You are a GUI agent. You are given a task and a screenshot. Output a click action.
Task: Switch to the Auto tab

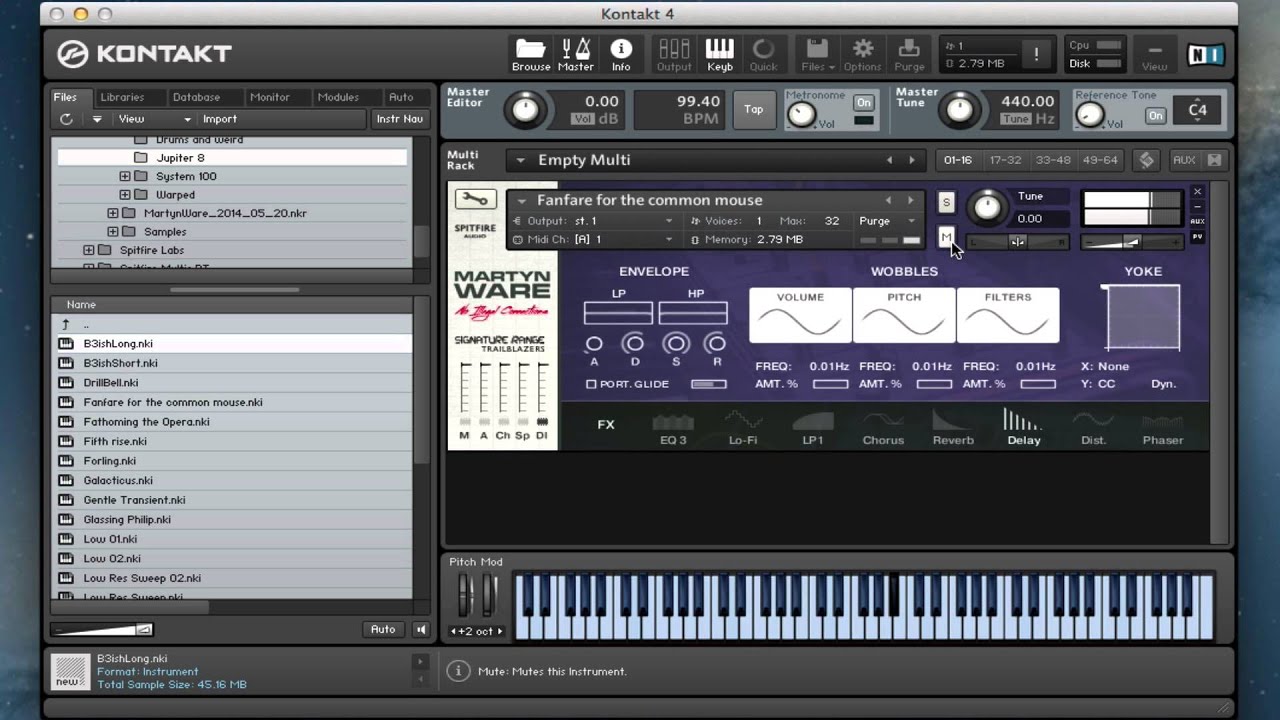point(401,97)
